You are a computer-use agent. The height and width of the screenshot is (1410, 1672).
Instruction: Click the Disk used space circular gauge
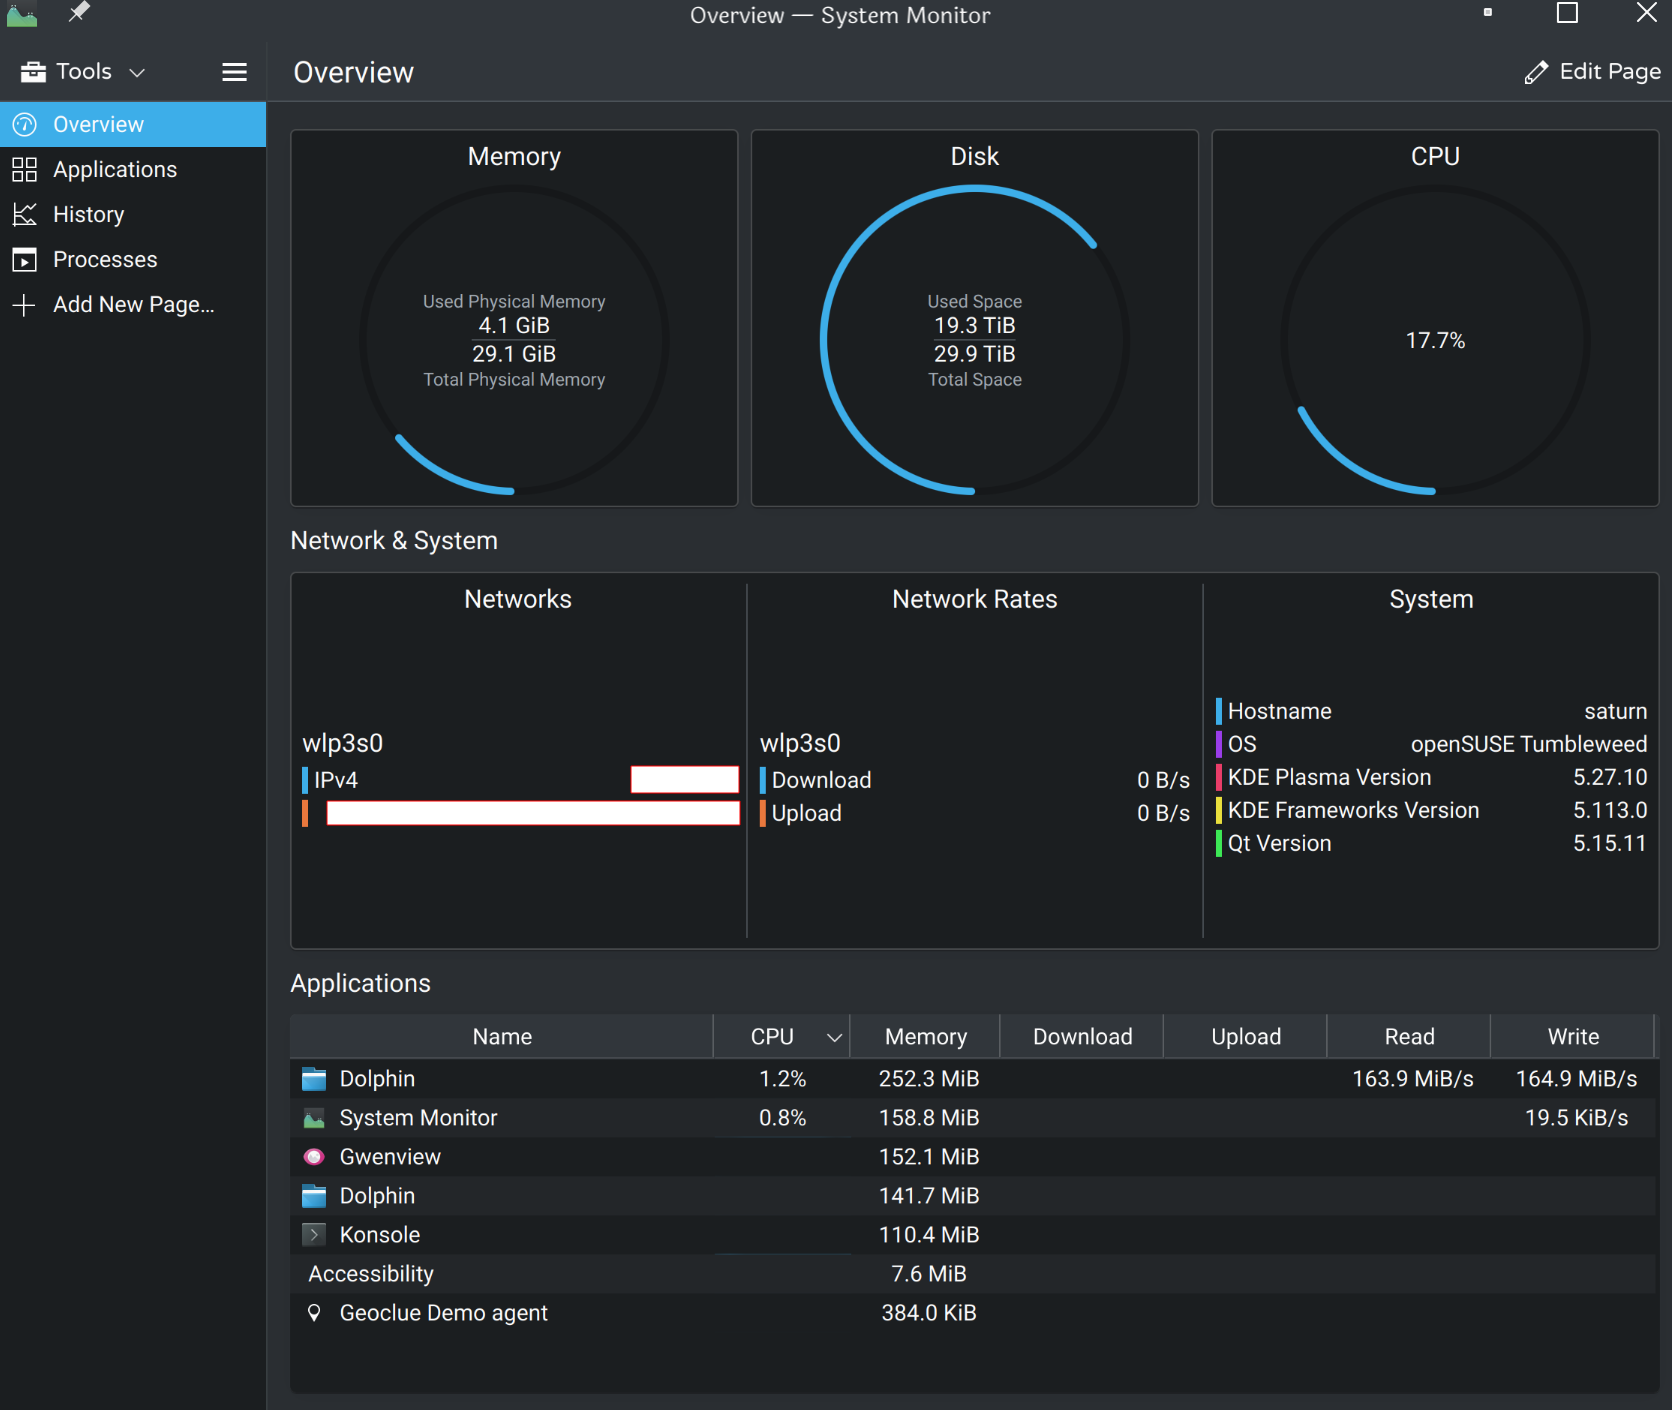click(x=975, y=340)
